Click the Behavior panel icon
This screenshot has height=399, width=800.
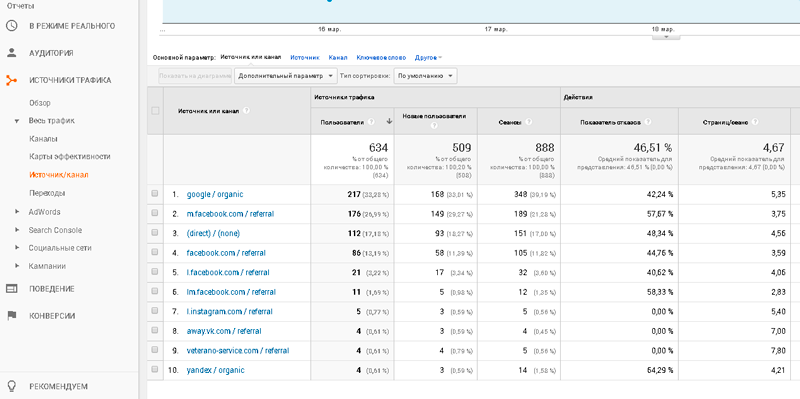coord(11,288)
